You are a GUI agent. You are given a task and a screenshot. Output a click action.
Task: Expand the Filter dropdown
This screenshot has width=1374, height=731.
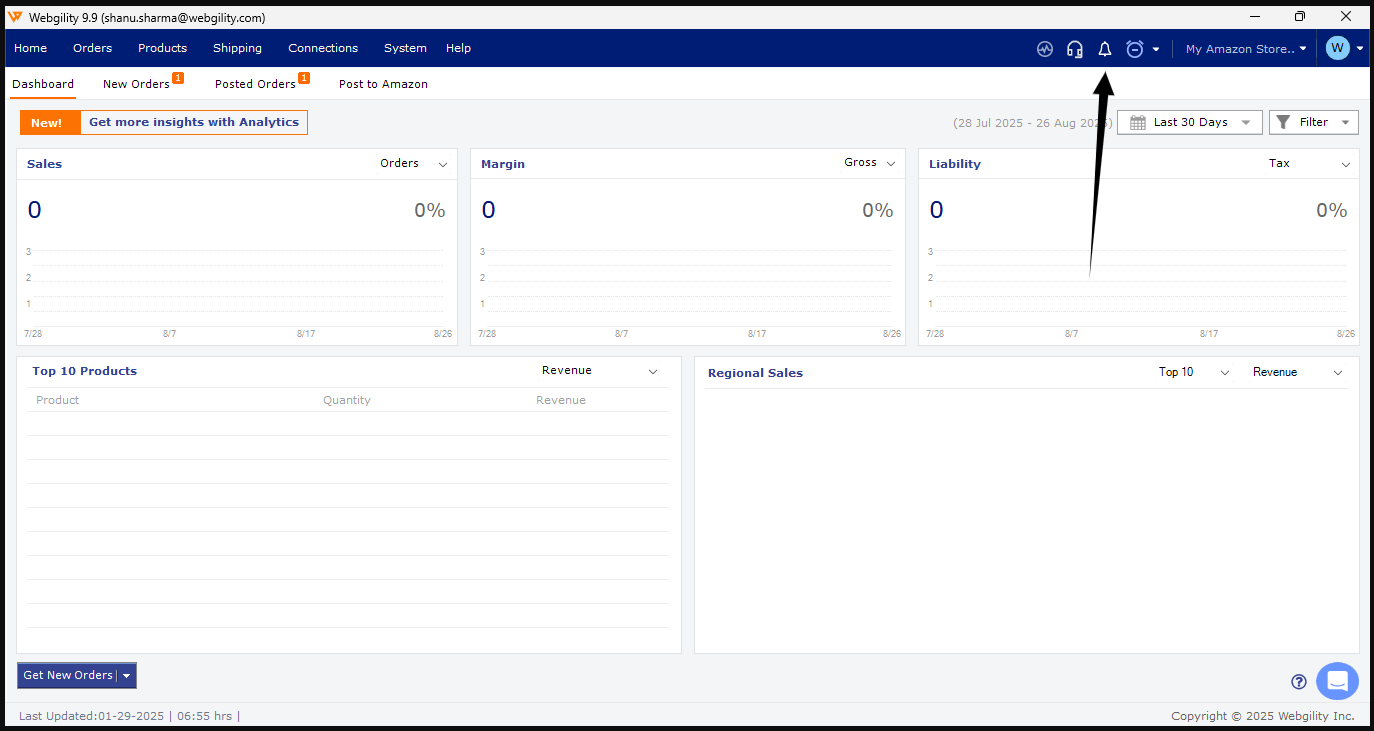(x=1314, y=123)
